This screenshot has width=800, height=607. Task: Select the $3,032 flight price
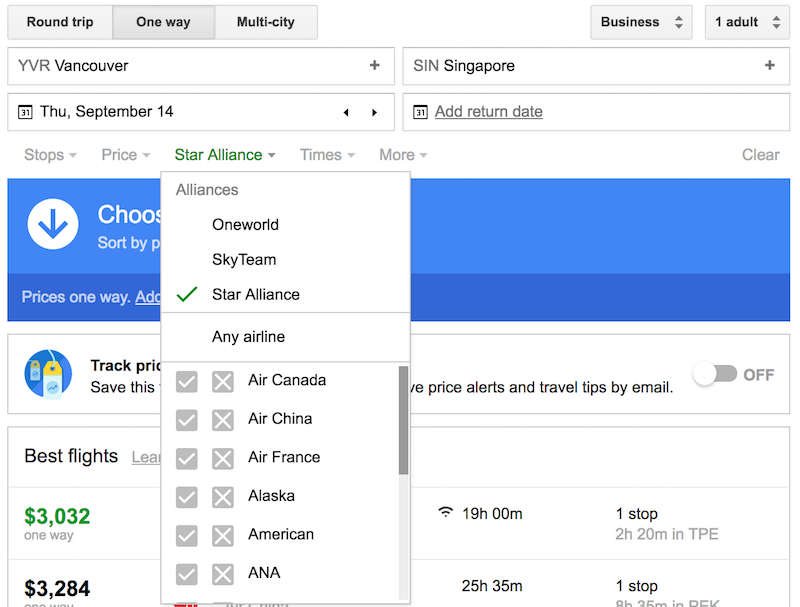pos(57,516)
